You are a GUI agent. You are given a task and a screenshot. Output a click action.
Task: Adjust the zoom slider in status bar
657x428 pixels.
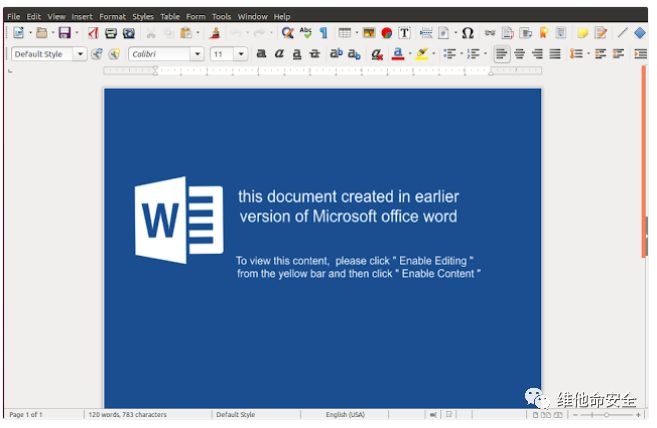(x=605, y=414)
